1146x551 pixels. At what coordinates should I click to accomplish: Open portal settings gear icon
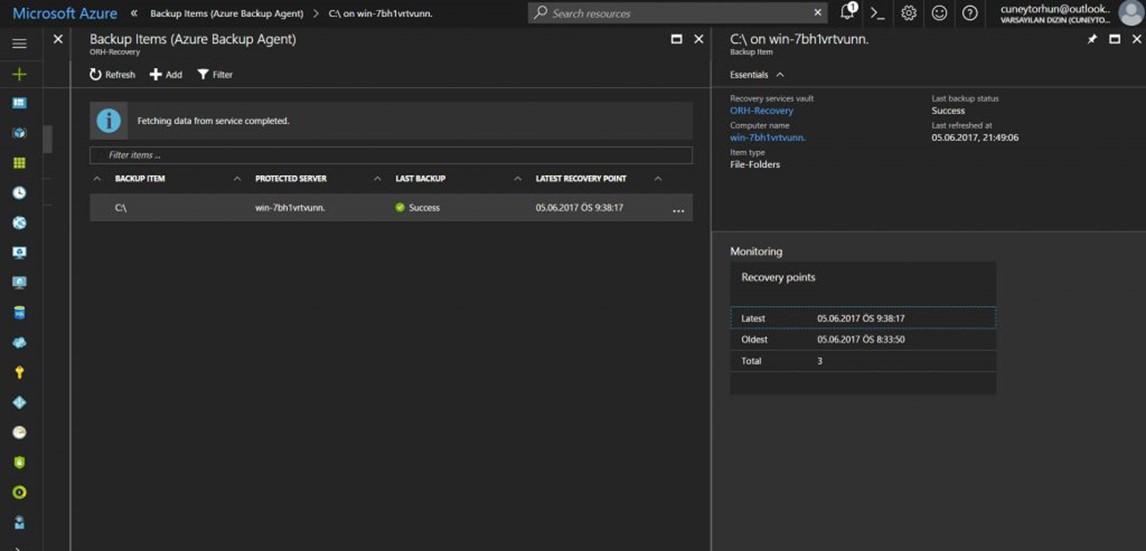[908, 13]
